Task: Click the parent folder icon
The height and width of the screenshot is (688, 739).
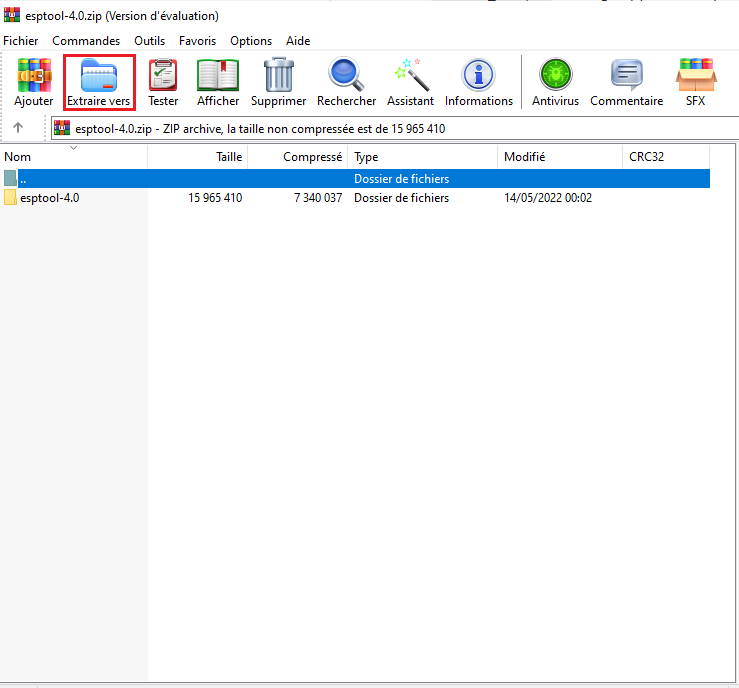Action: click(10, 178)
